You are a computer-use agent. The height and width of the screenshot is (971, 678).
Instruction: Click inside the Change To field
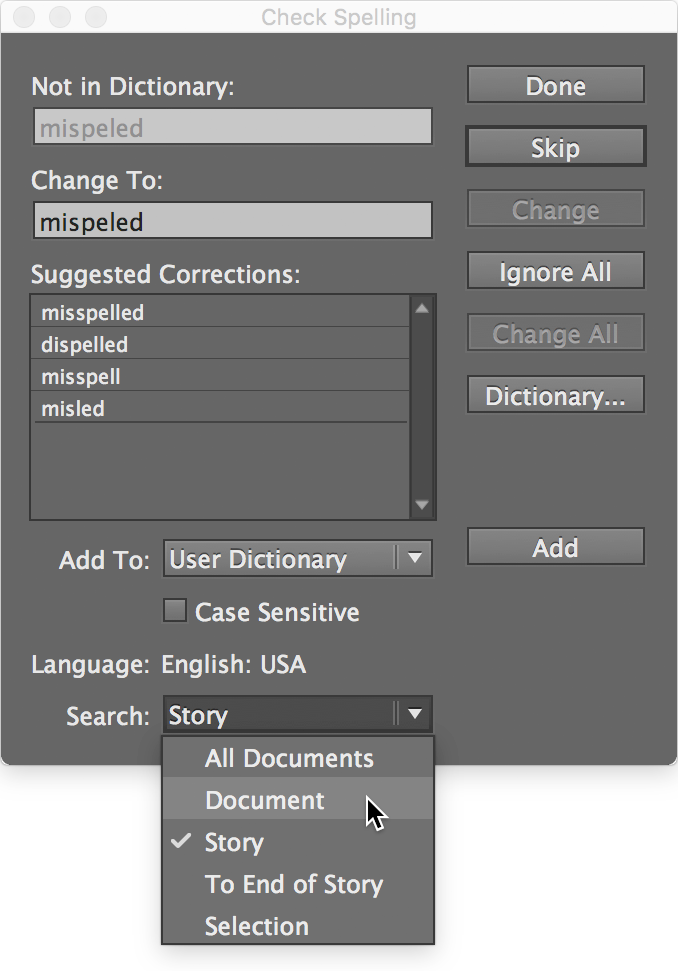click(x=233, y=220)
